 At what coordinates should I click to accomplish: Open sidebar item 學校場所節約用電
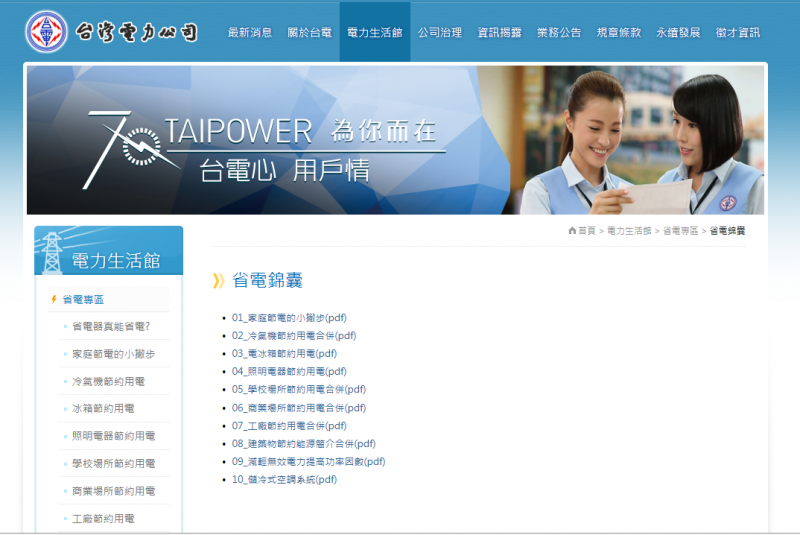113,464
